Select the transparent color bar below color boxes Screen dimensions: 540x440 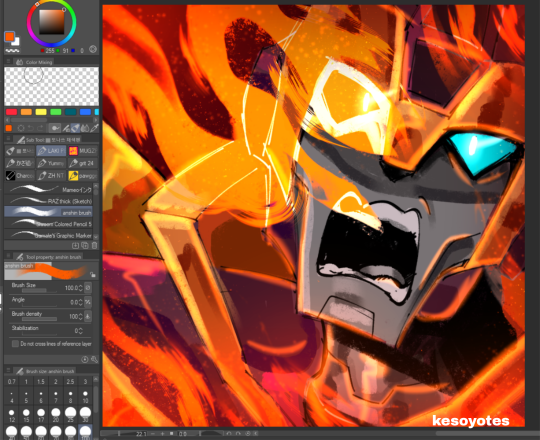12,51
